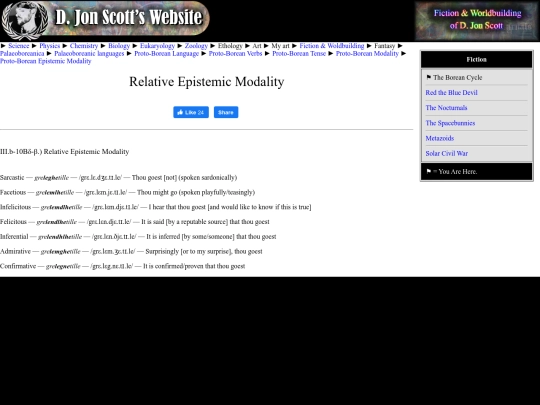Open Proto-Borean Epistemic Modality link

coord(45,61)
